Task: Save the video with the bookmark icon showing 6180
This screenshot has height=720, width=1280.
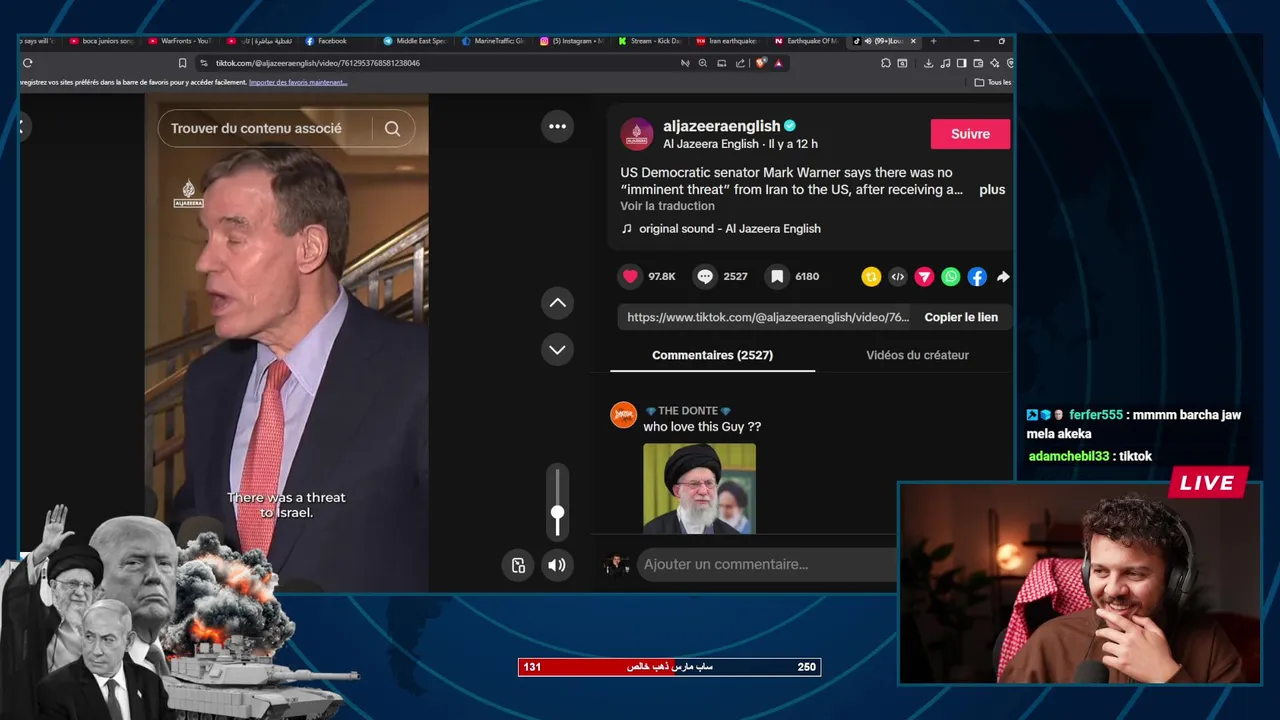Action: 776,276
